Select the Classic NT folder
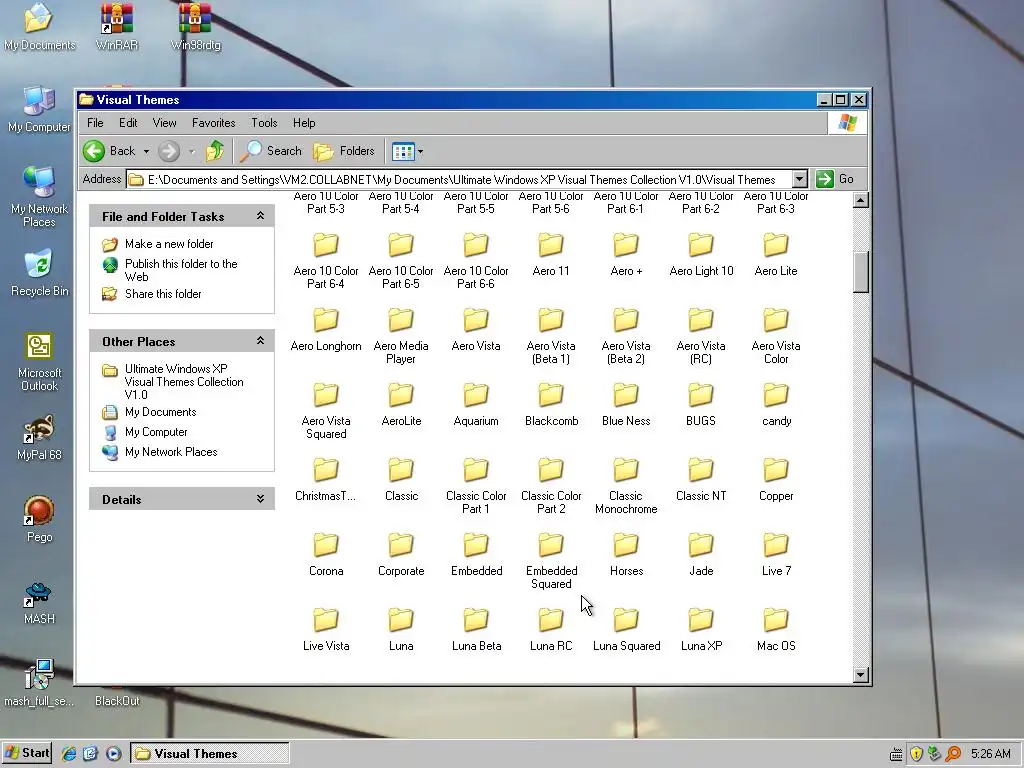The width and height of the screenshot is (1024, 768). (701, 480)
